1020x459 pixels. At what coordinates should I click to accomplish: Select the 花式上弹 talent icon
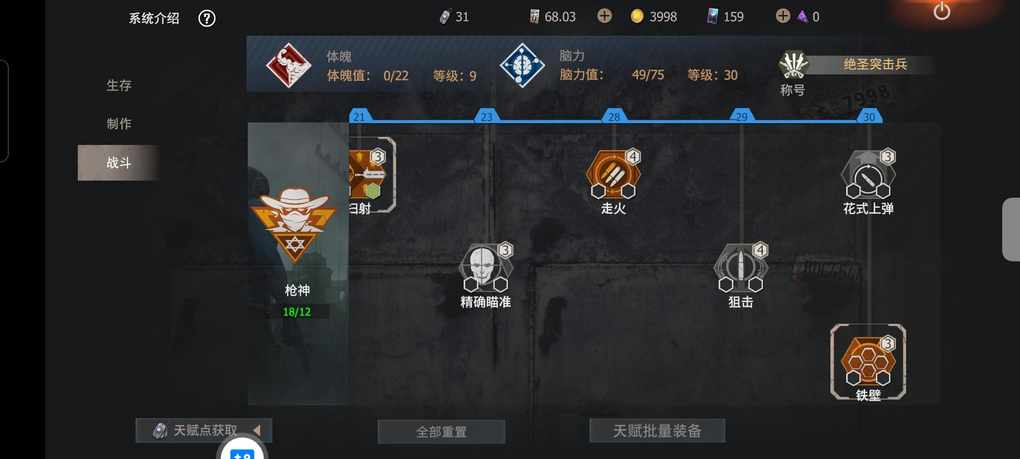pyautogui.click(x=868, y=174)
